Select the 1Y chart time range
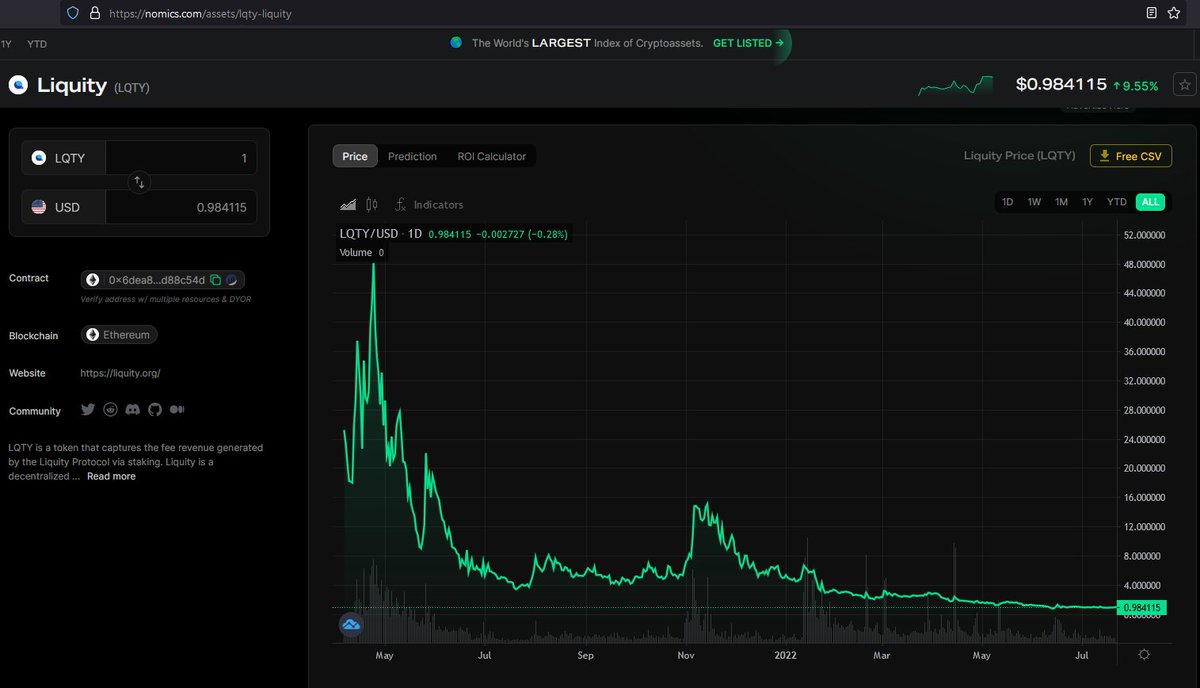 pos(1087,202)
